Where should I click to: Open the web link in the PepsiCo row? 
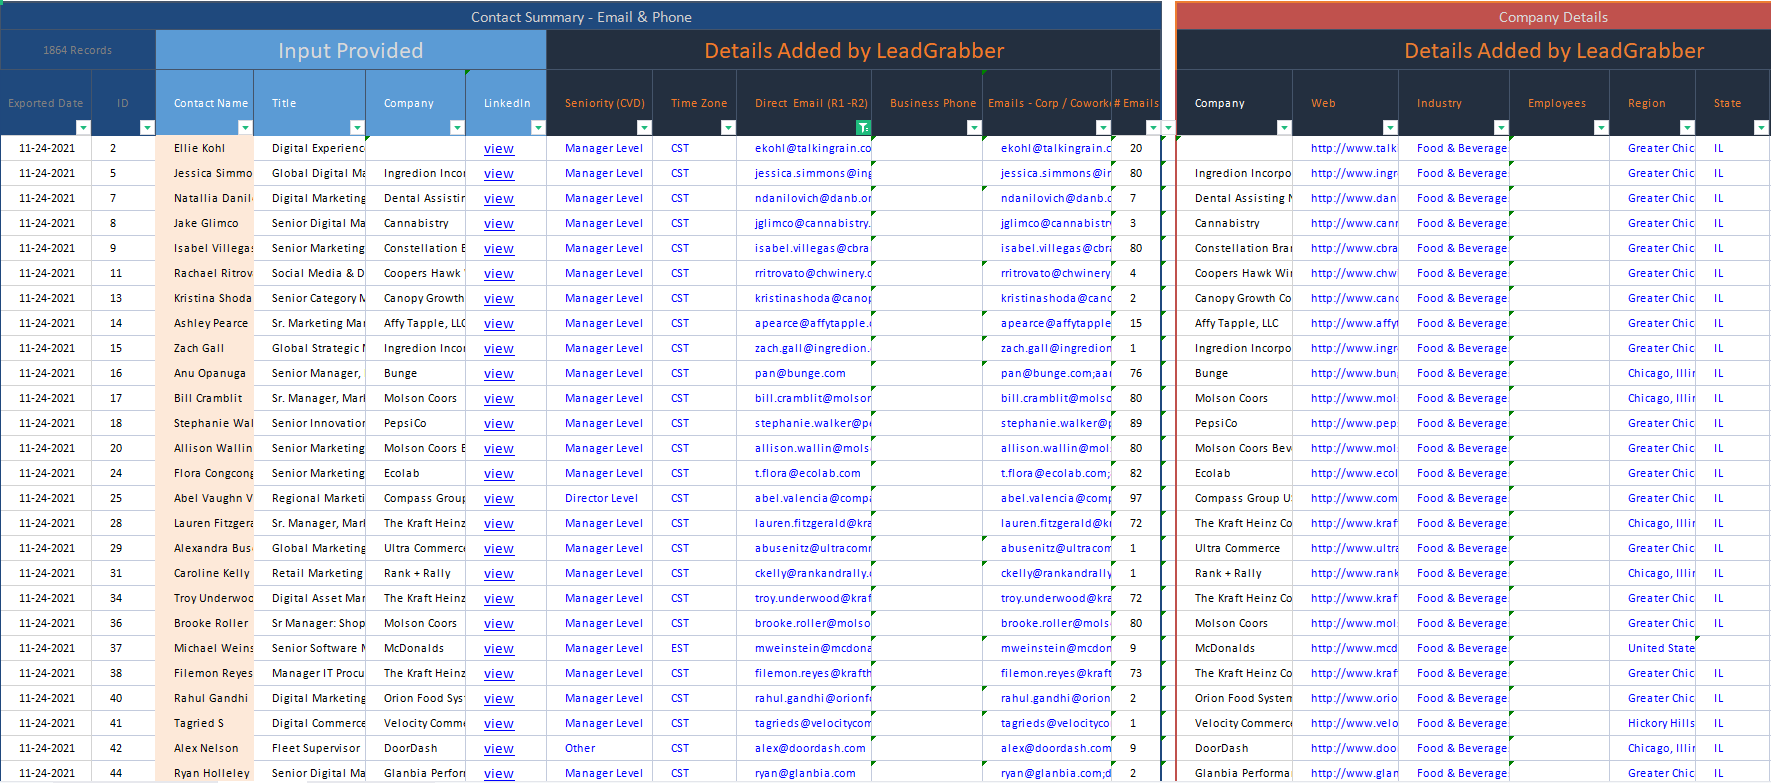point(1354,424)
